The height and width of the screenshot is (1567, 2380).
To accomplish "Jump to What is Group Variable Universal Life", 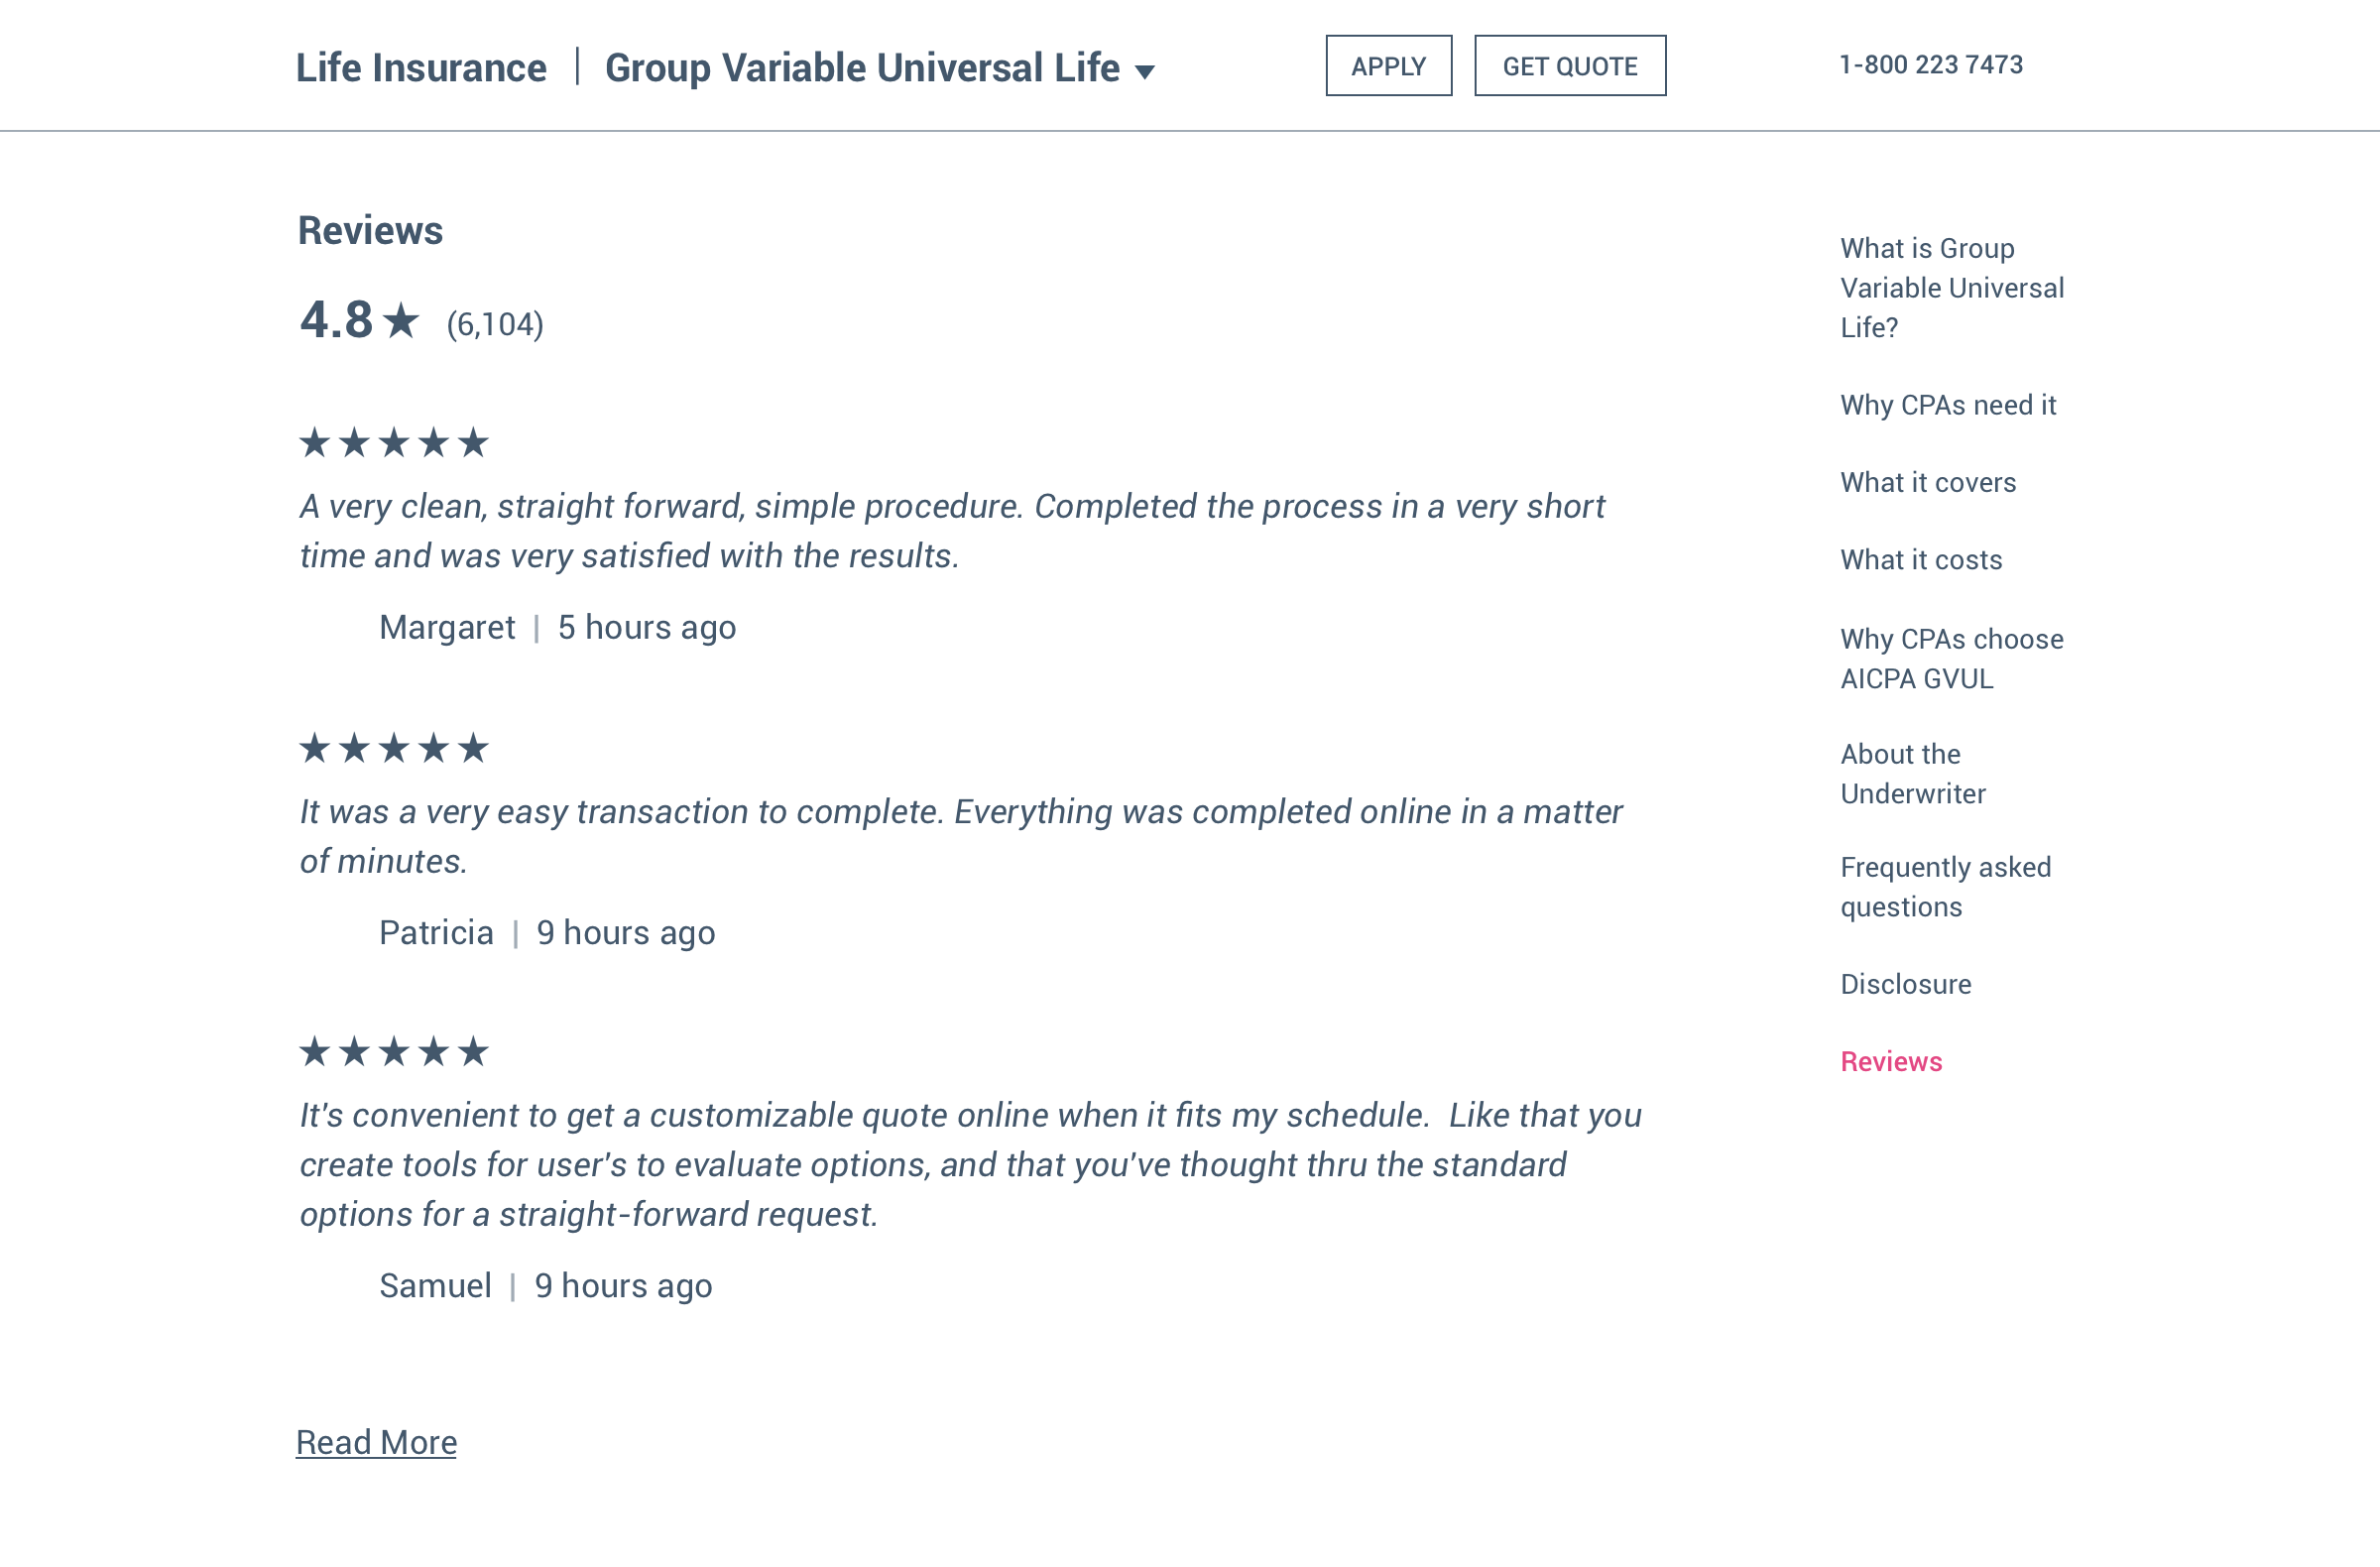I will pyautogui.click(x=1951, y=288).
